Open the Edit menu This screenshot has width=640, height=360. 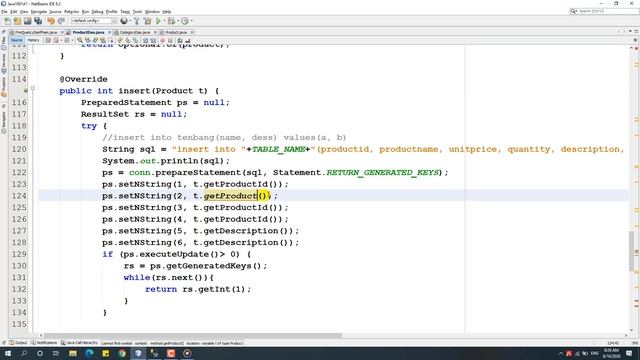coord(13,11)
